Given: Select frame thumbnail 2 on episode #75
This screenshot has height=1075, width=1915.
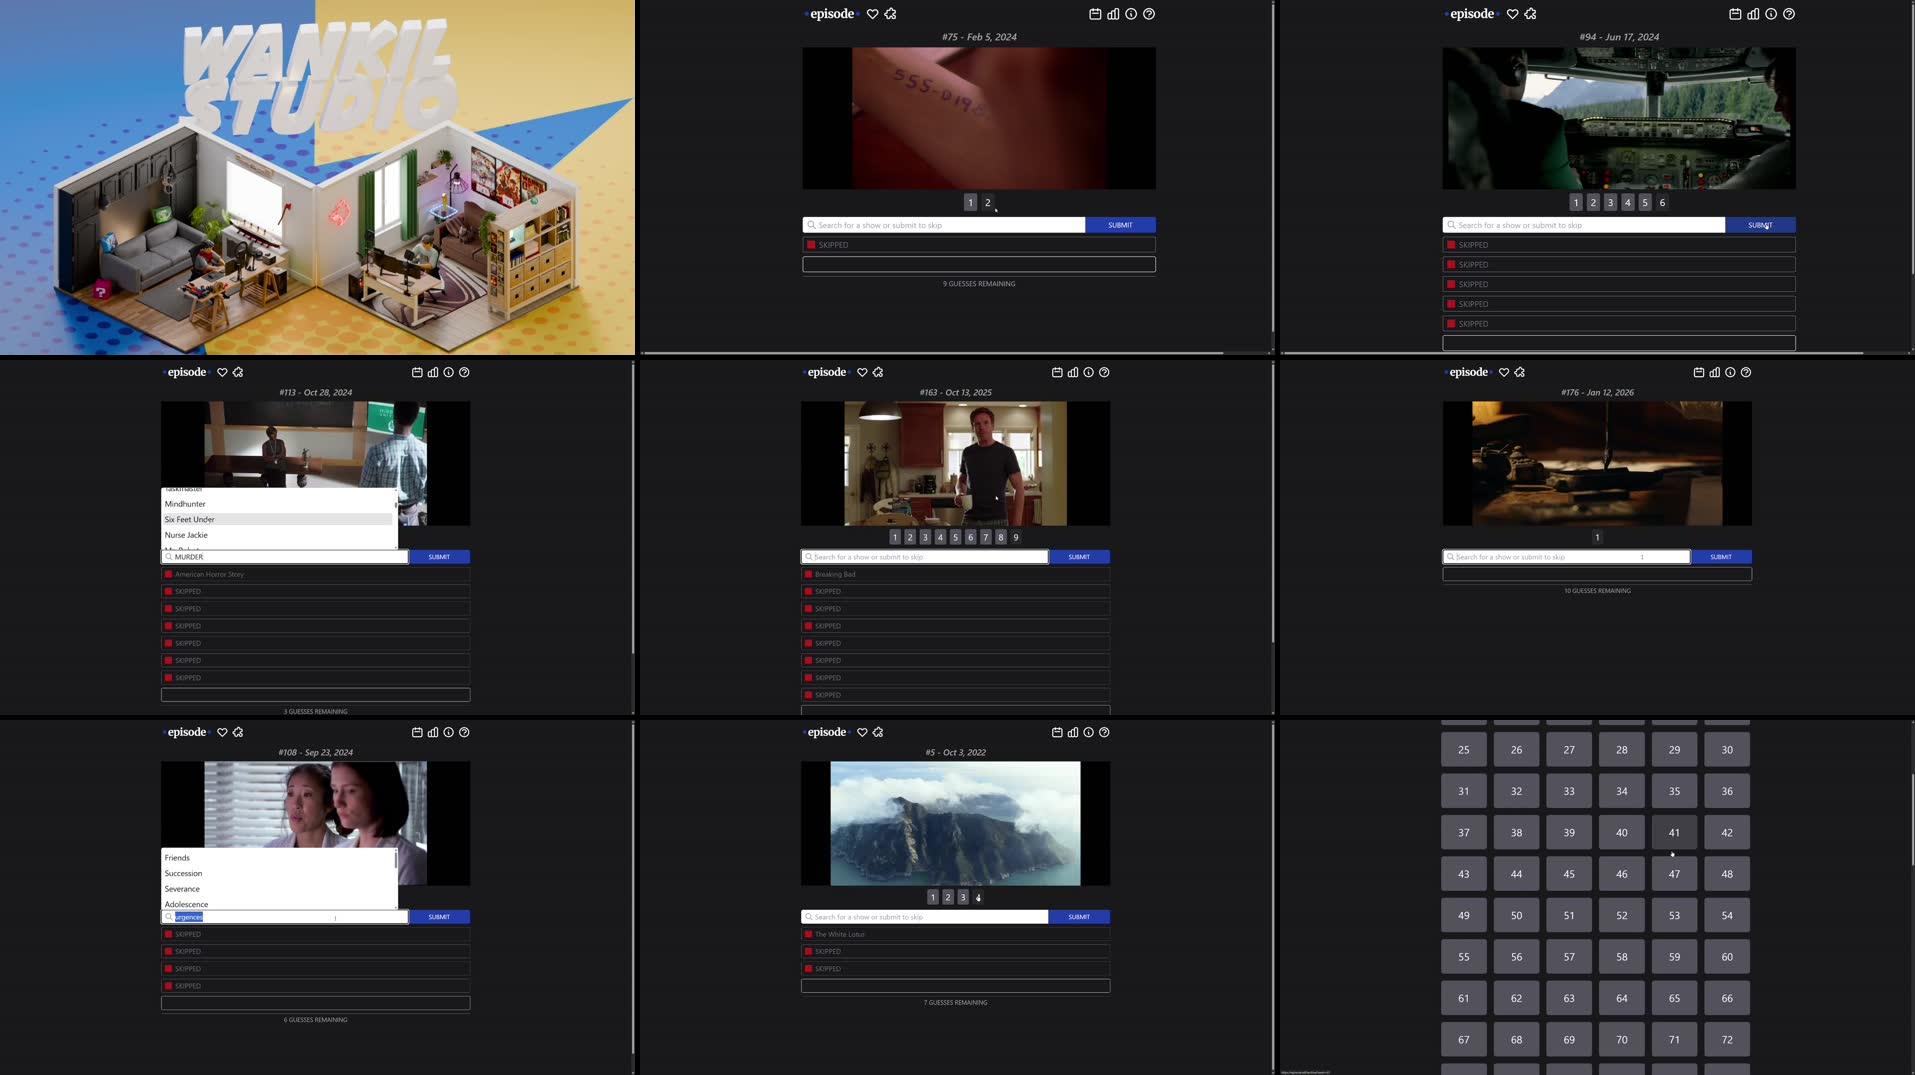Looking at the screenshot, I should (x=987, y=202).
